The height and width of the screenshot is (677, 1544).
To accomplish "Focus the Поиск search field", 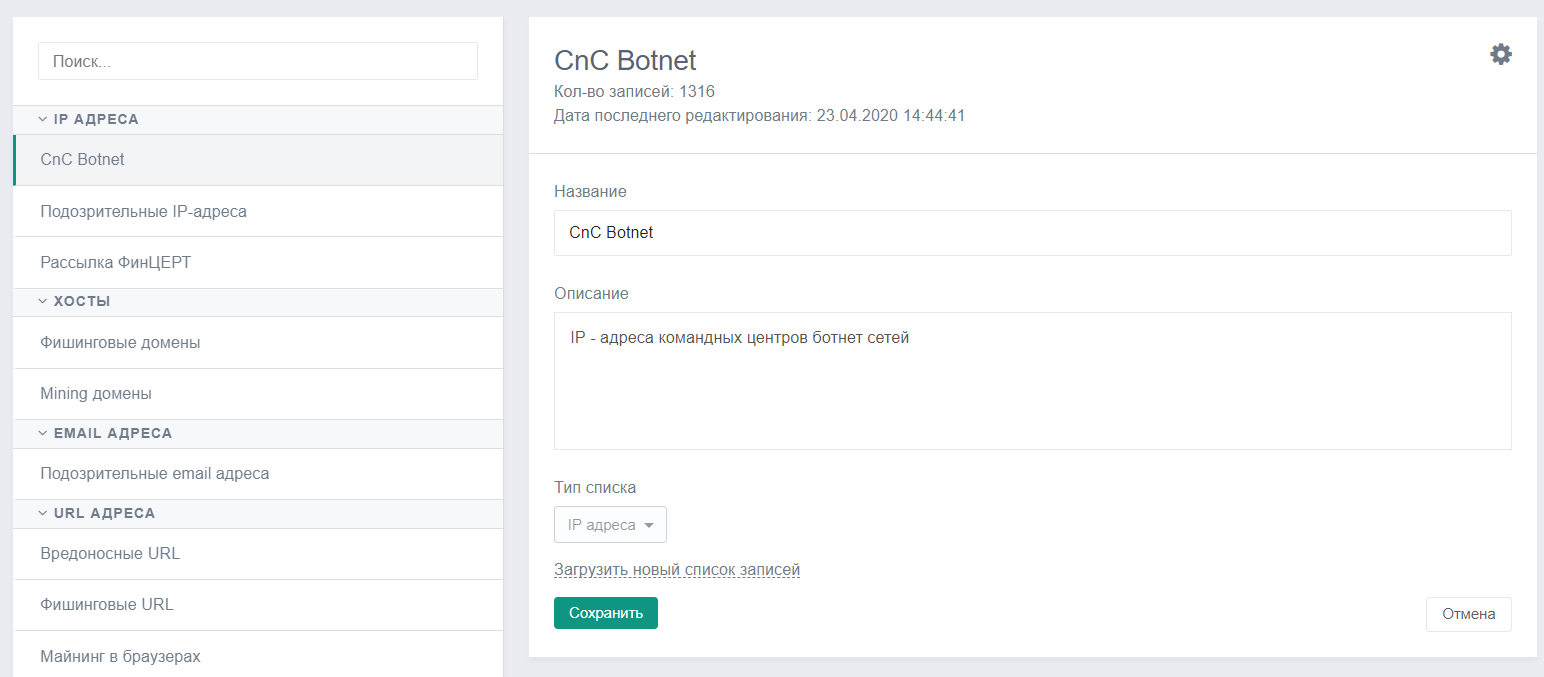I will (x=258, y=61).
